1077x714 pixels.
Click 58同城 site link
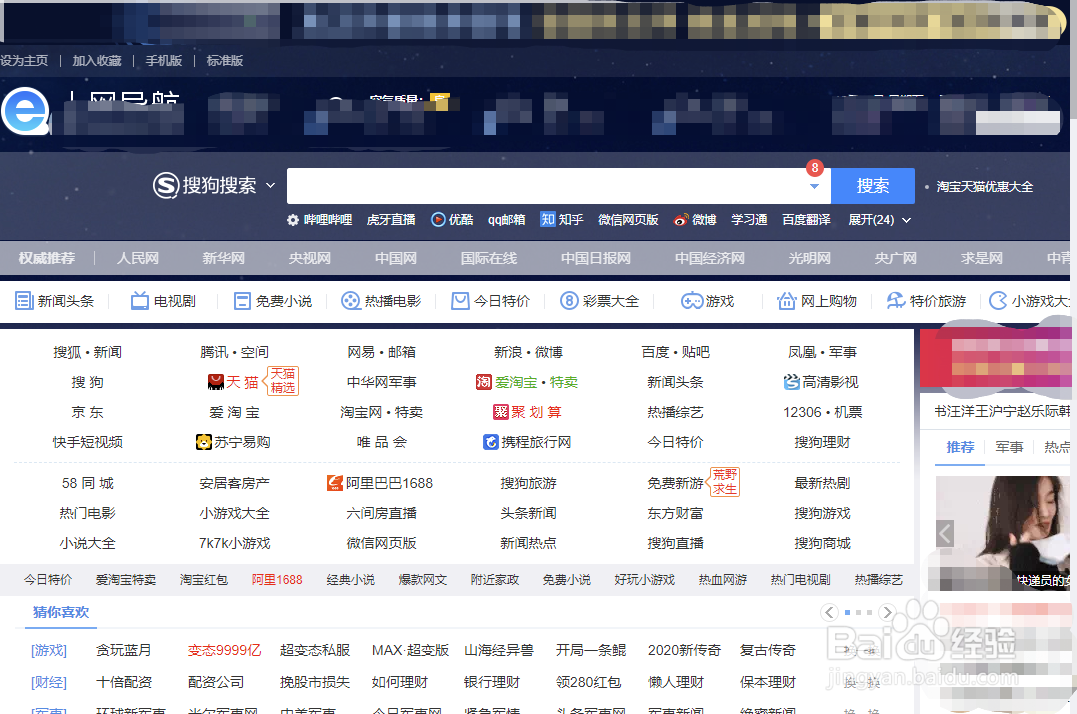pyautogui.click(x=87, y=483)
